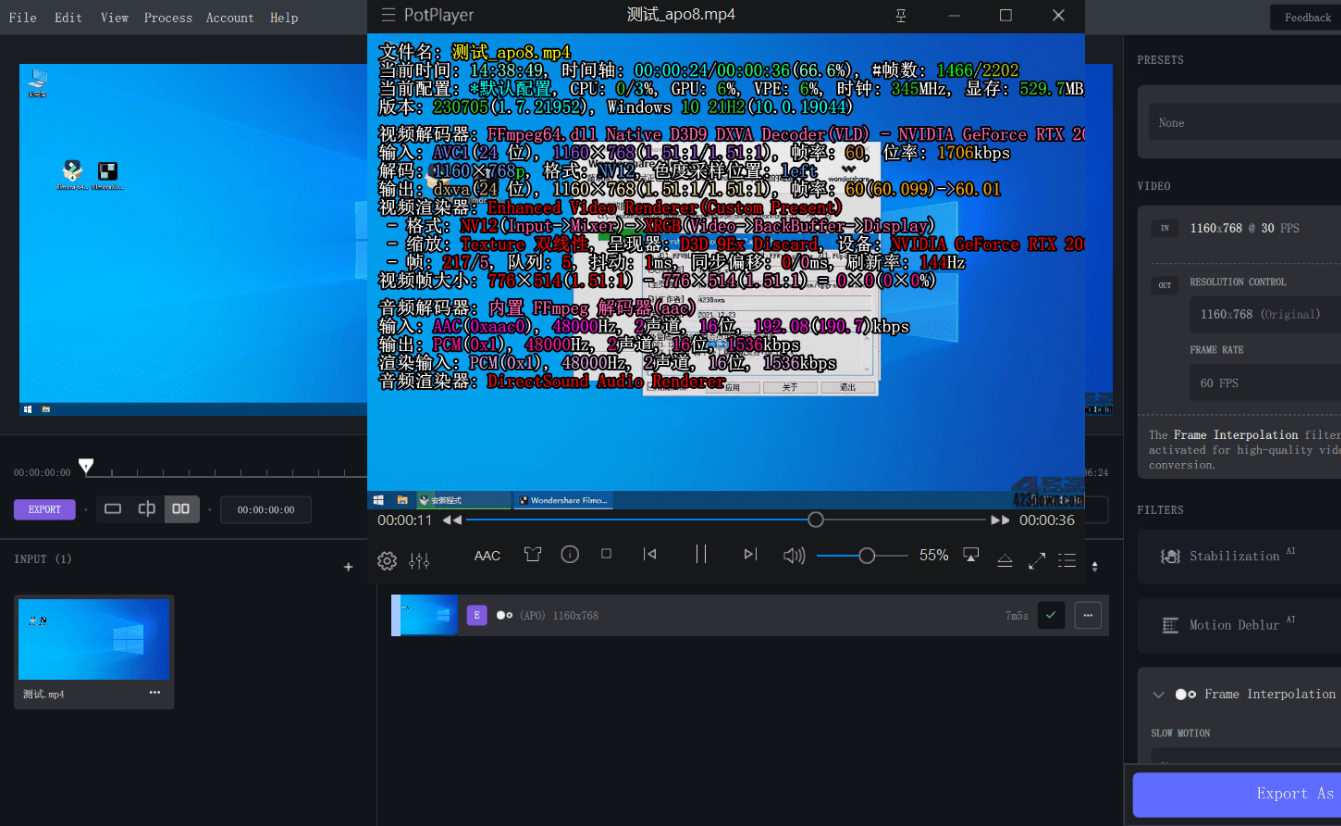Skip to next file in PotPlayer
This screenshot has height=826, width=1341.
pyautogui.click(x=751, y=554)
